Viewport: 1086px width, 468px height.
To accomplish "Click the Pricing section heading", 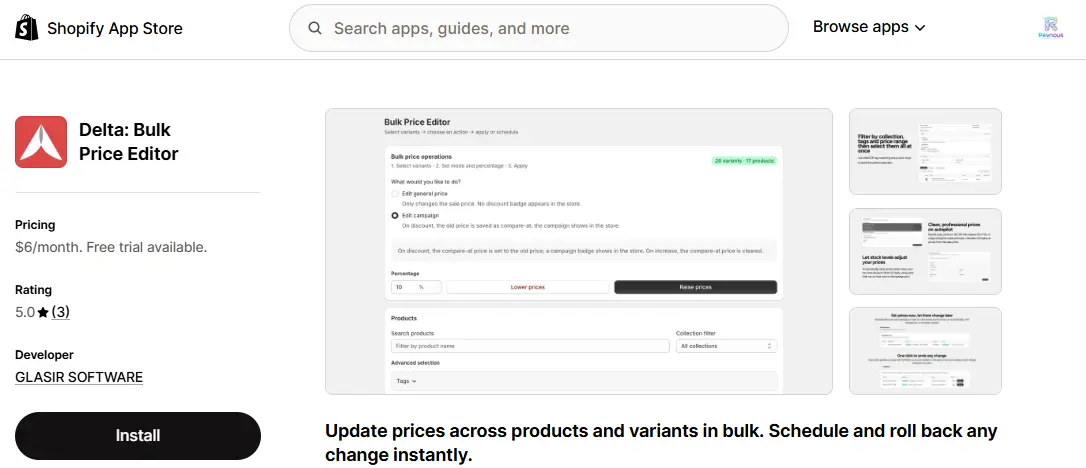I will click(35, 225).
